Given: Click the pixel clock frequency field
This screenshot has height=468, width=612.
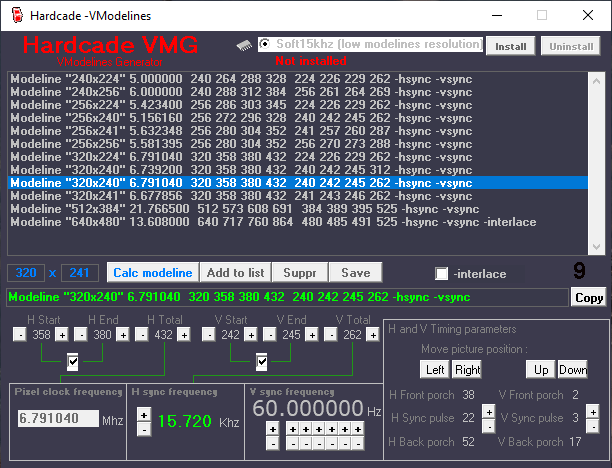Looking at the screenshot, I should [x=58, y=418].
